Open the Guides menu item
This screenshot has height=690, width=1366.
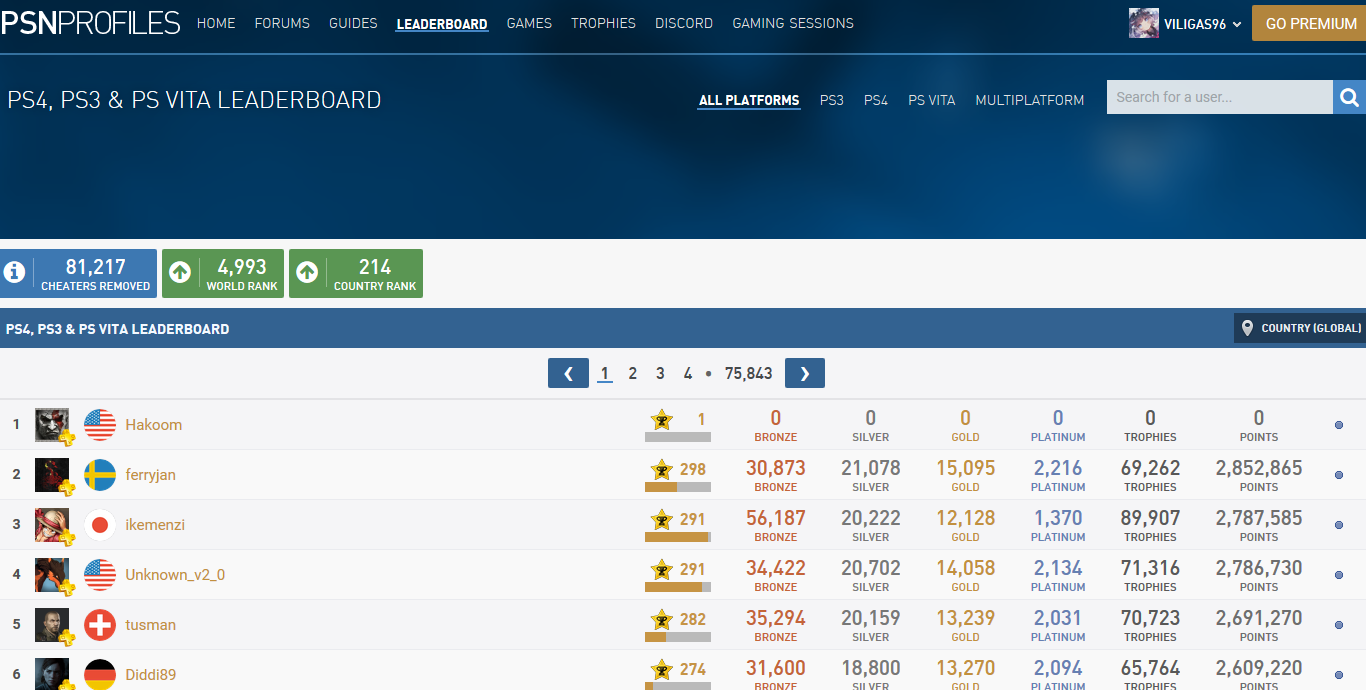353,23
